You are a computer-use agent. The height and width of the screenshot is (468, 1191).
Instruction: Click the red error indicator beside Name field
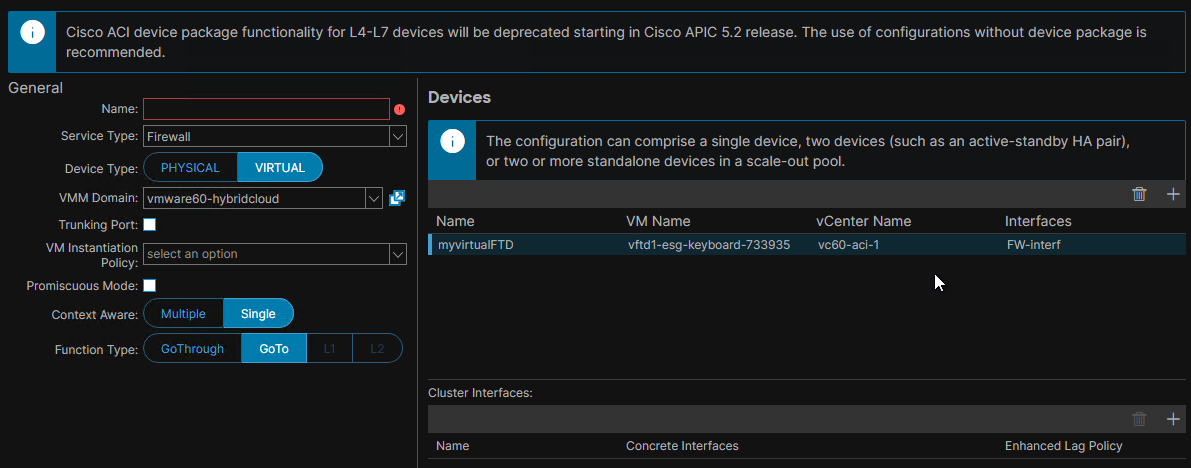pos(400,109)
